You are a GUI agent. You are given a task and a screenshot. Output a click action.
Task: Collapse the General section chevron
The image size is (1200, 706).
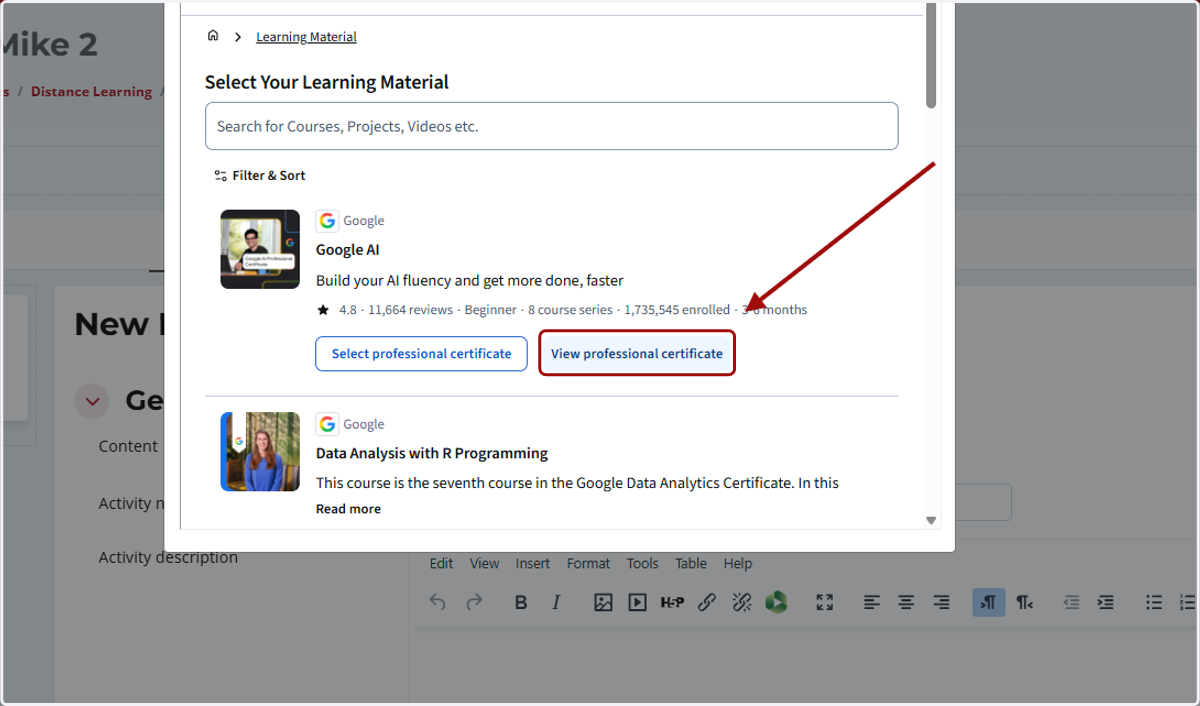(x=92, y=402)
